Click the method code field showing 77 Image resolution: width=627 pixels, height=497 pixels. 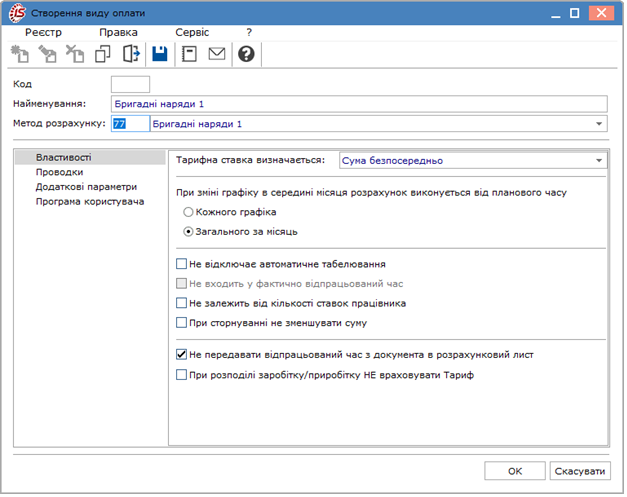coord(131,124)
